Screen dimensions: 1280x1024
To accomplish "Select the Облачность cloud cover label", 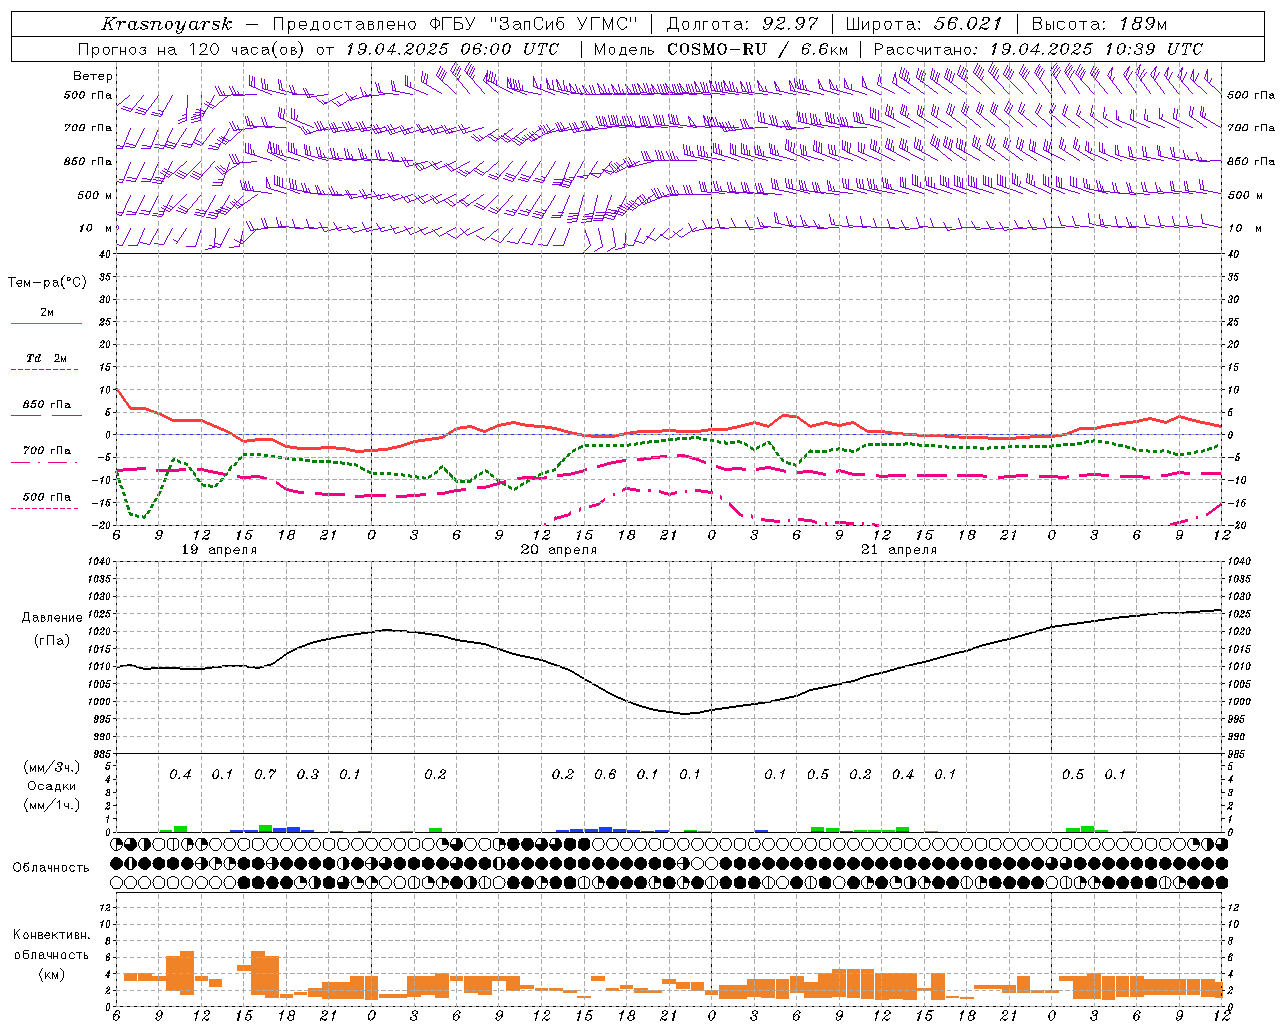I will click(x=51, y=868).
